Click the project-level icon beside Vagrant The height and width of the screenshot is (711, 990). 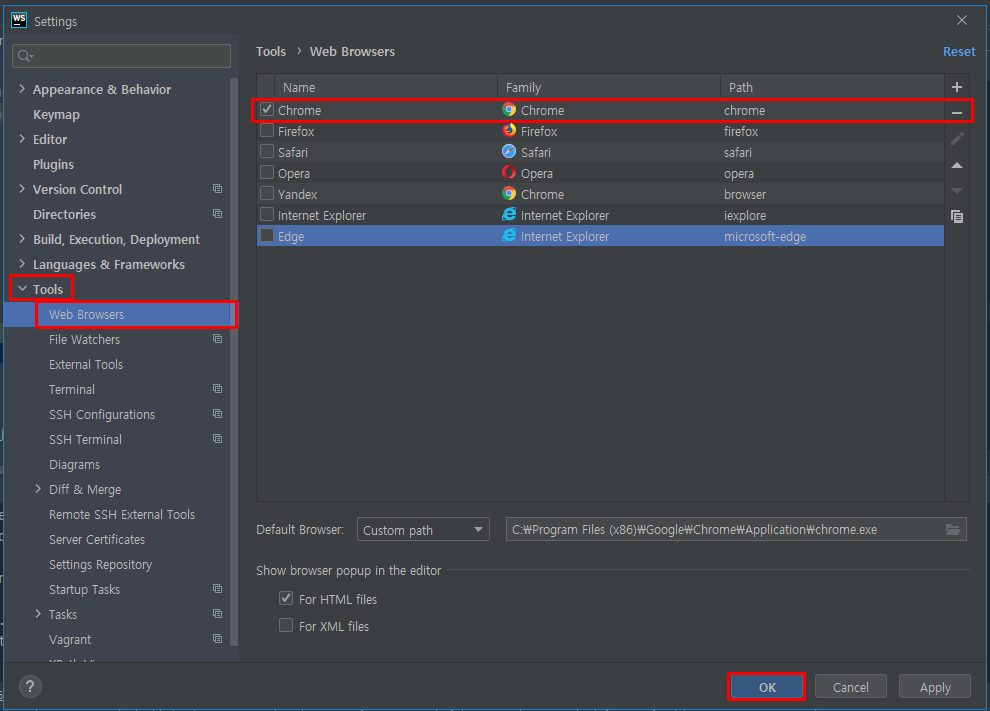(x=217, y=638)
